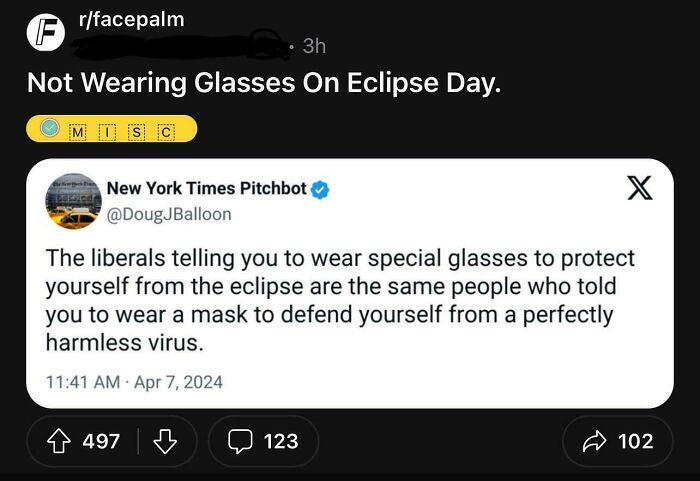This screenshot has height=481, width=700.
Task: Open the tweet text body image
Action: tap(340, 300)
